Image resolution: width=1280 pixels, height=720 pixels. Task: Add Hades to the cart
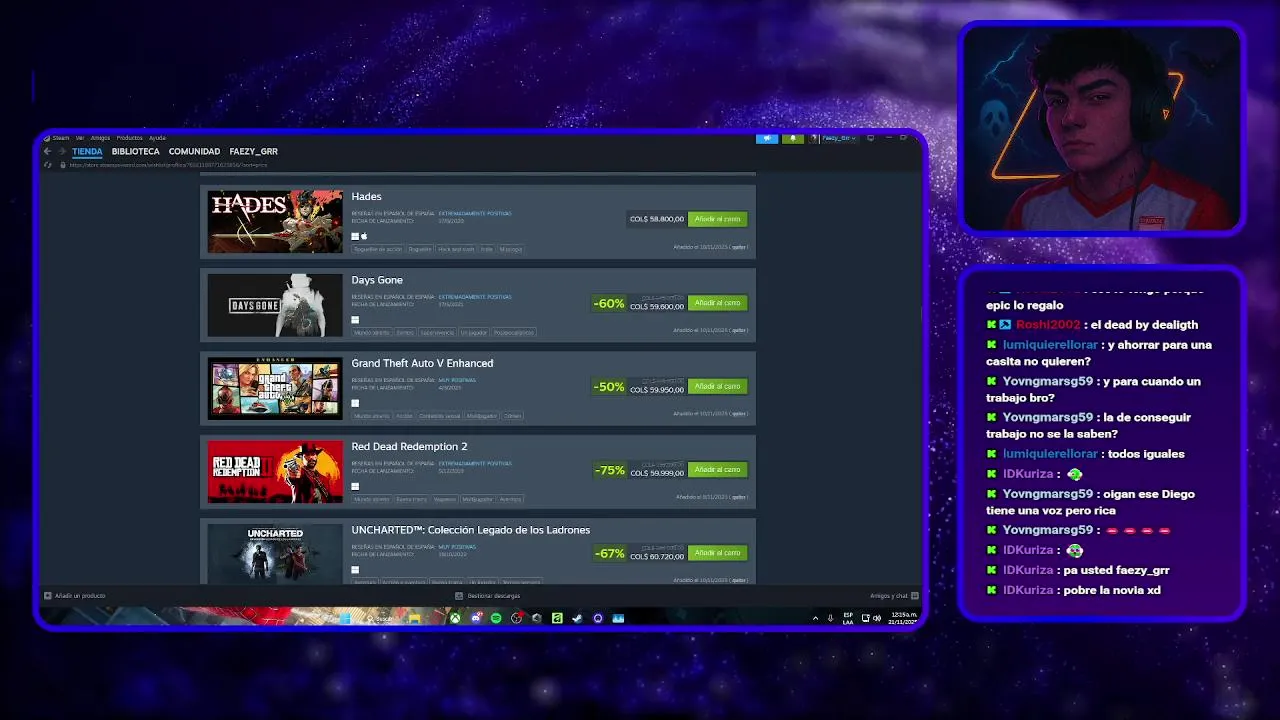coord(717,219)
